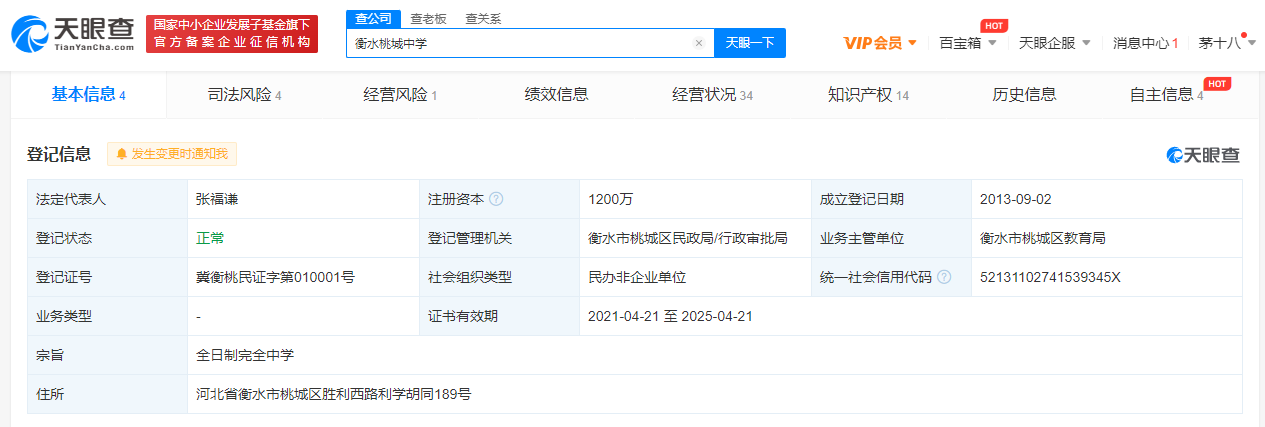Click the TianYanCha logo in header

(72, 34)
